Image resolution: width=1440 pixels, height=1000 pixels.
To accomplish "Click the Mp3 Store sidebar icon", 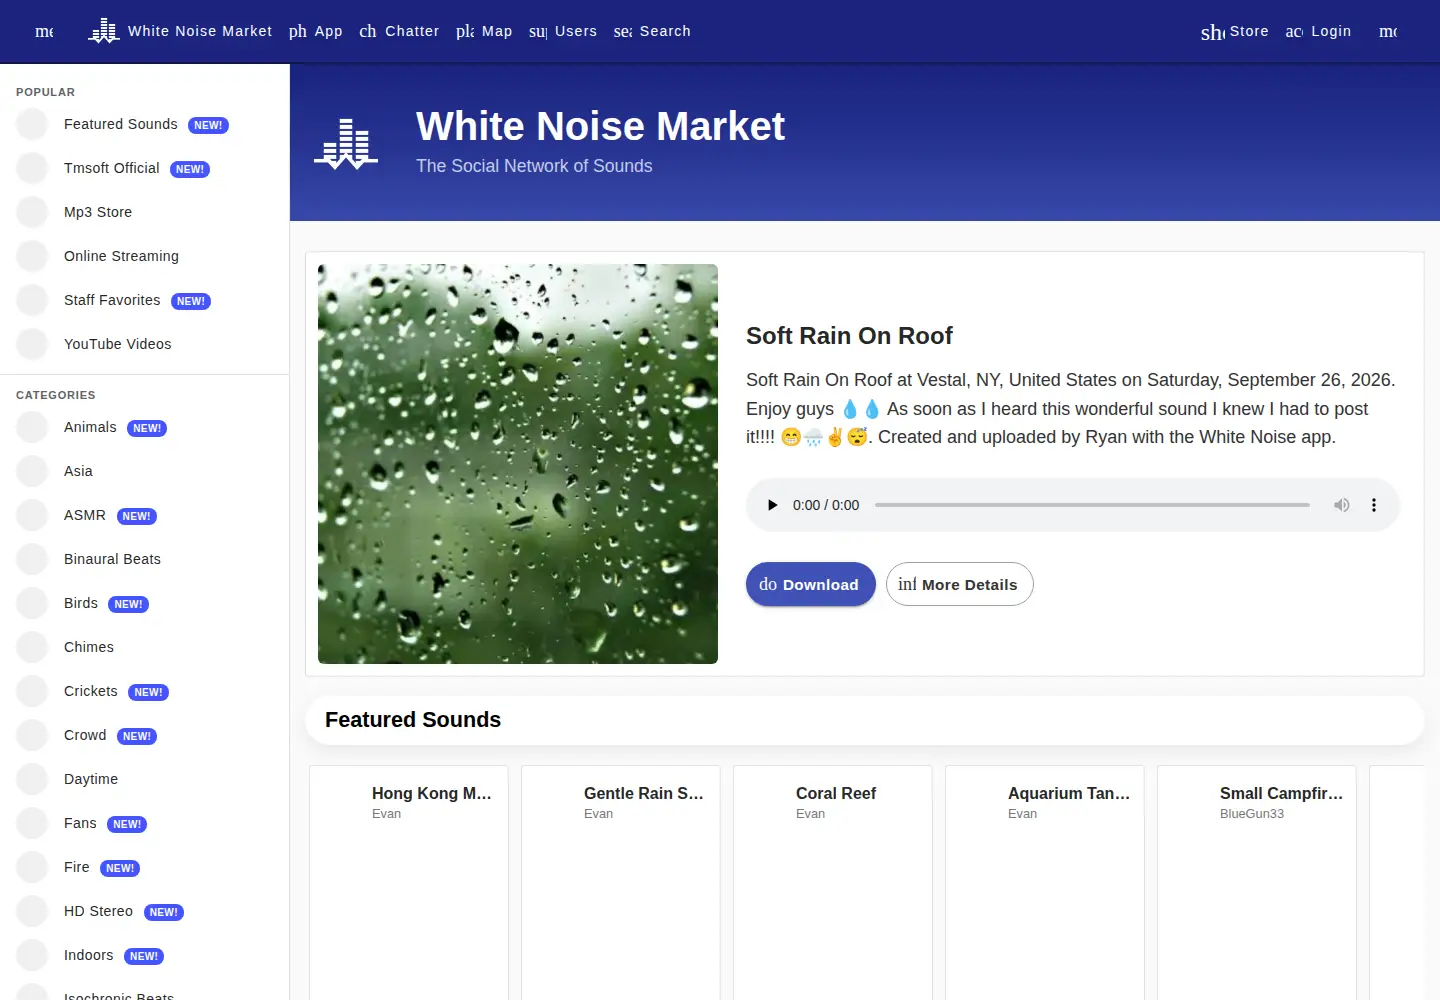I will (x=32, y=212).
